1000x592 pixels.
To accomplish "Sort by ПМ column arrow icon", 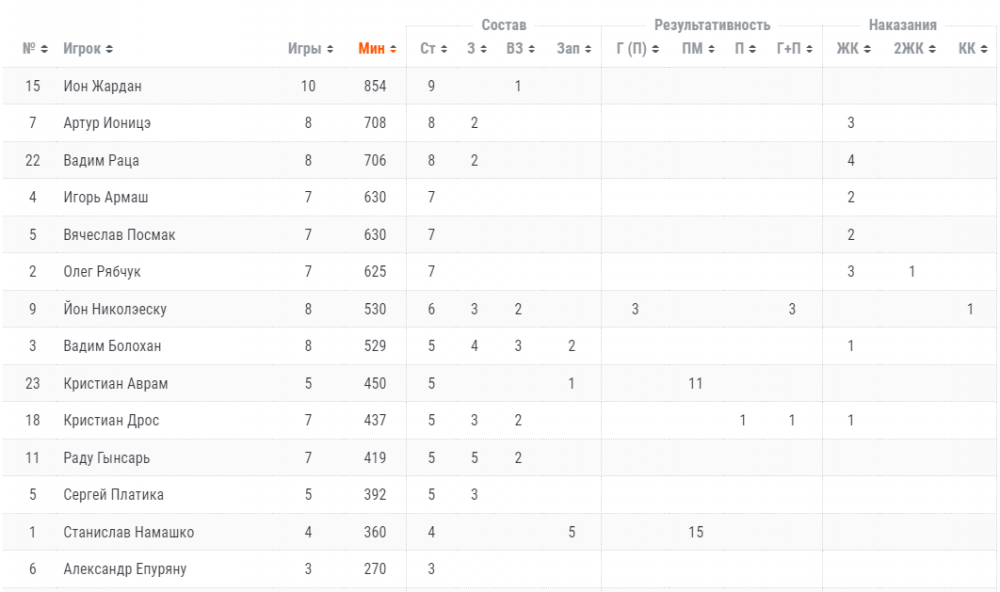I will pos(711,49).
